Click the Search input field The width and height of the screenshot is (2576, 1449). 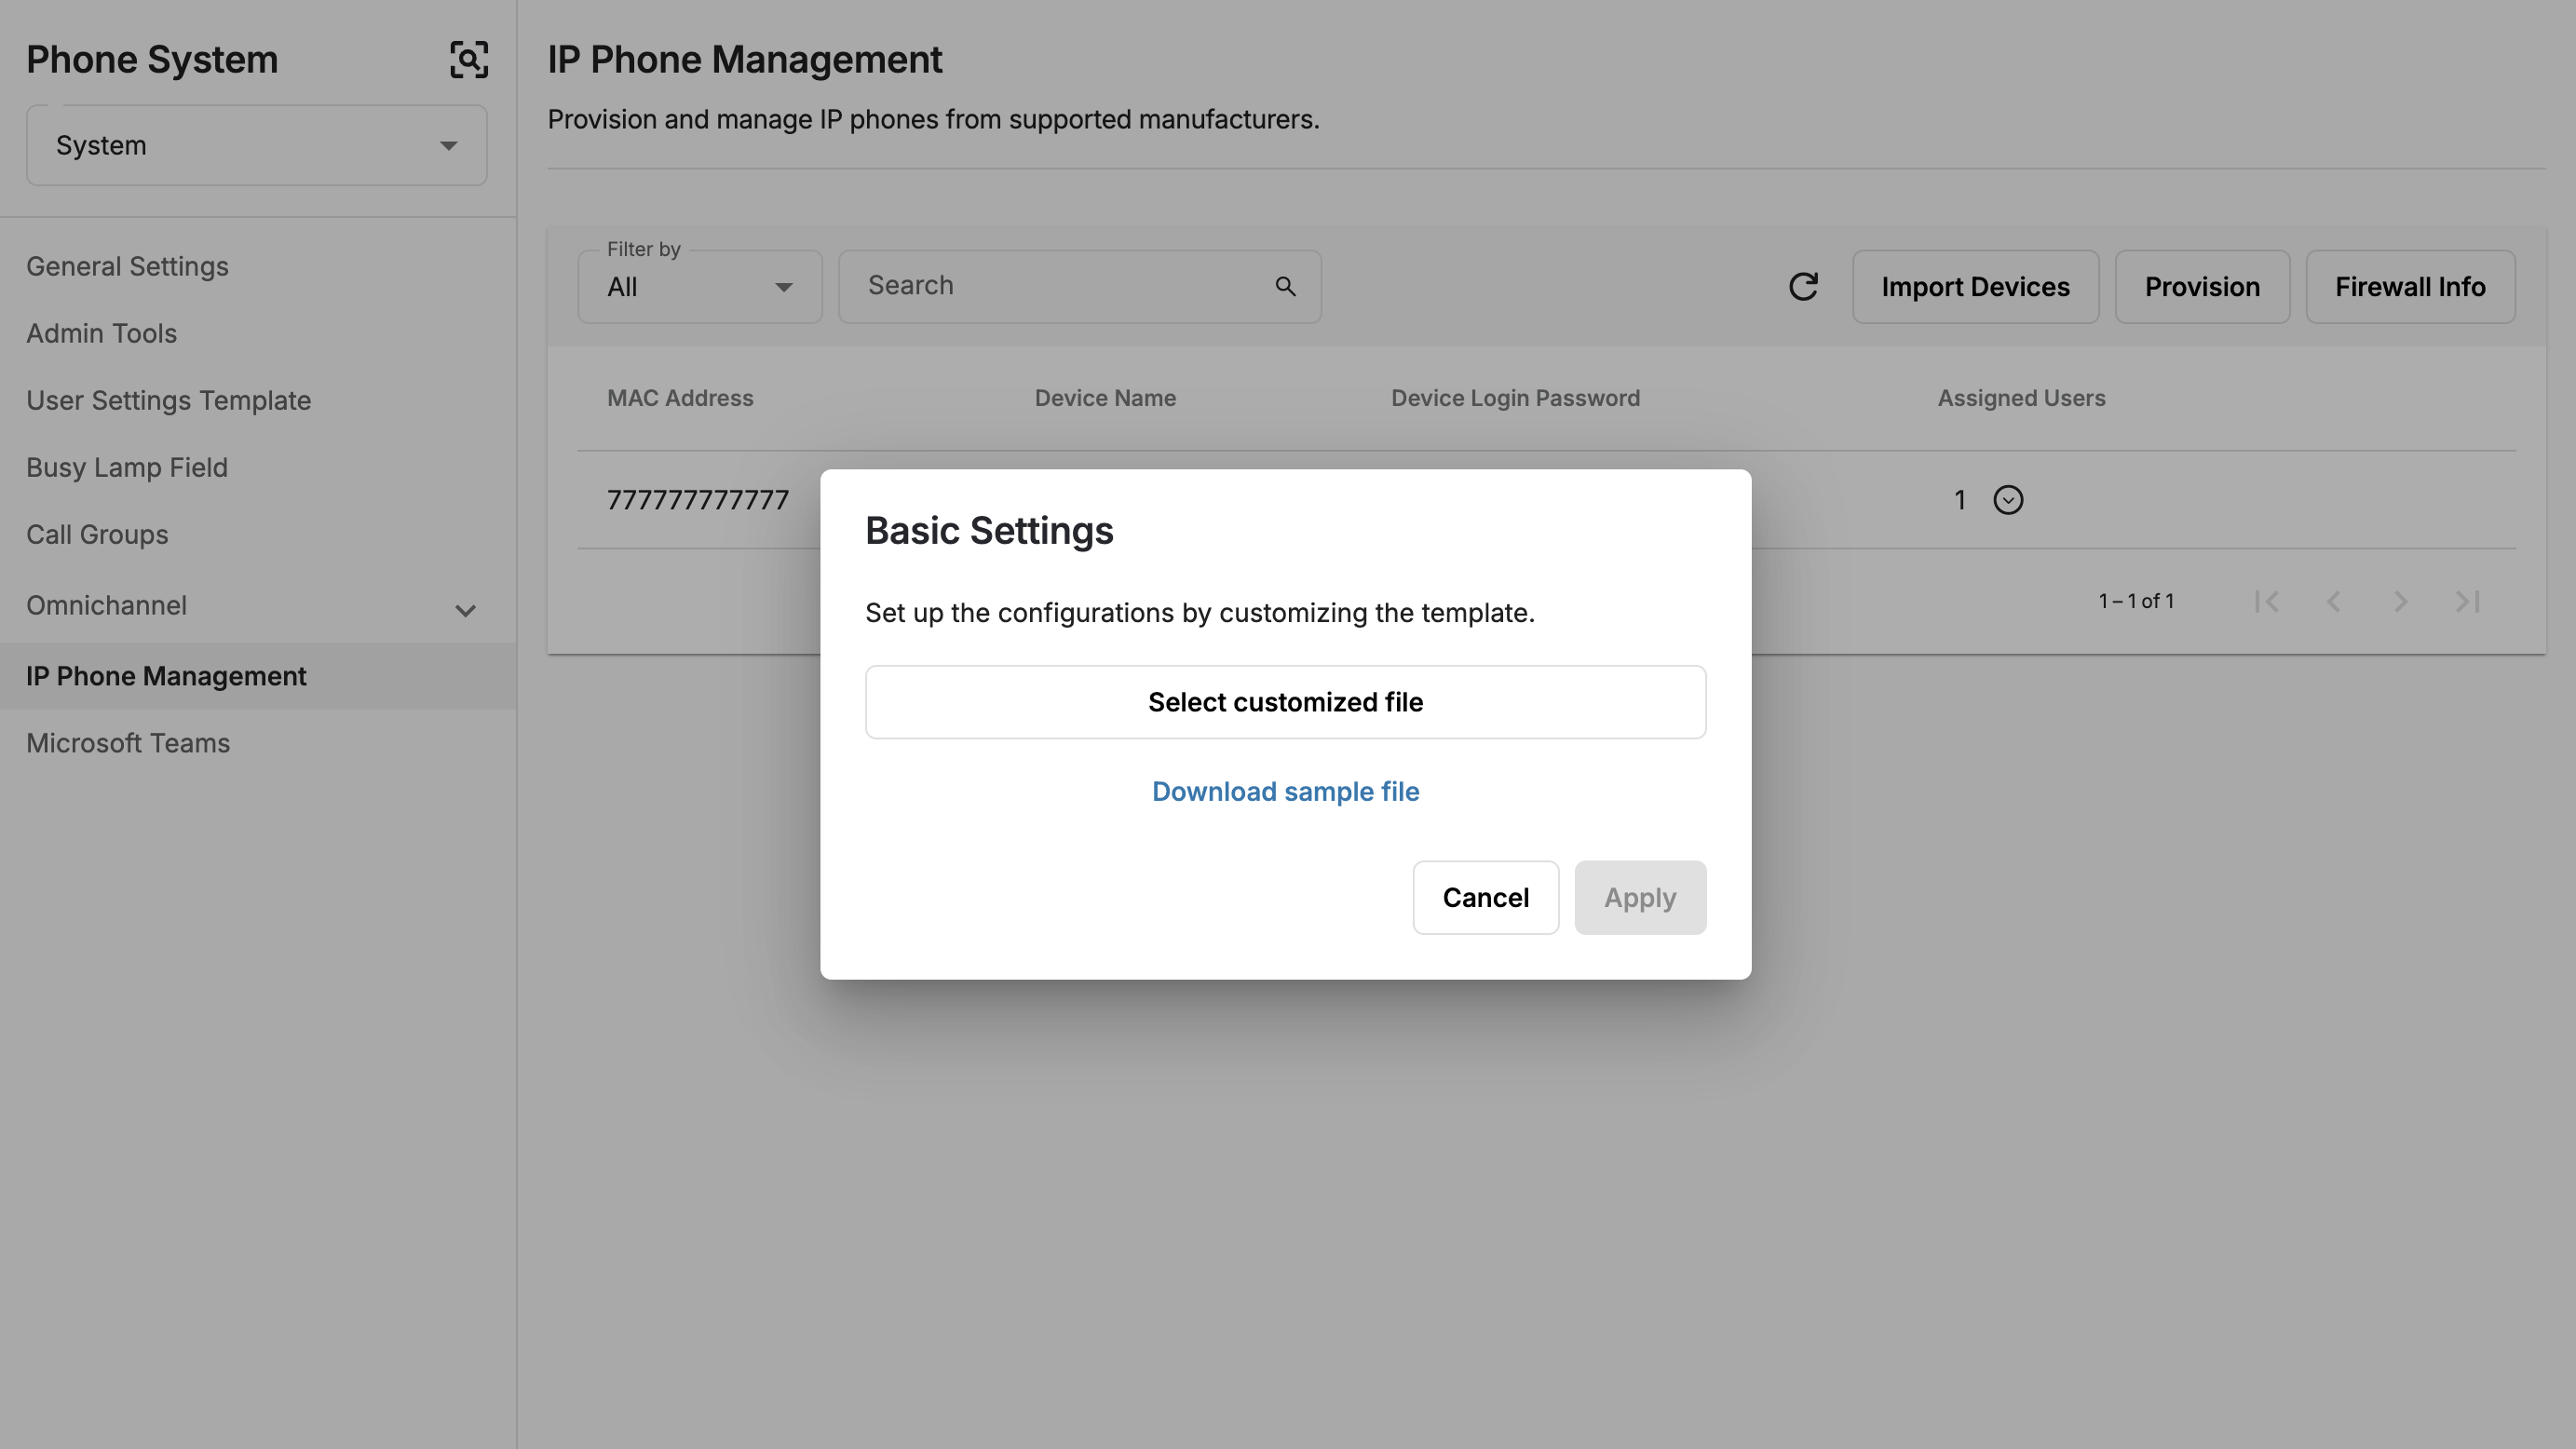pos(1080,287)
